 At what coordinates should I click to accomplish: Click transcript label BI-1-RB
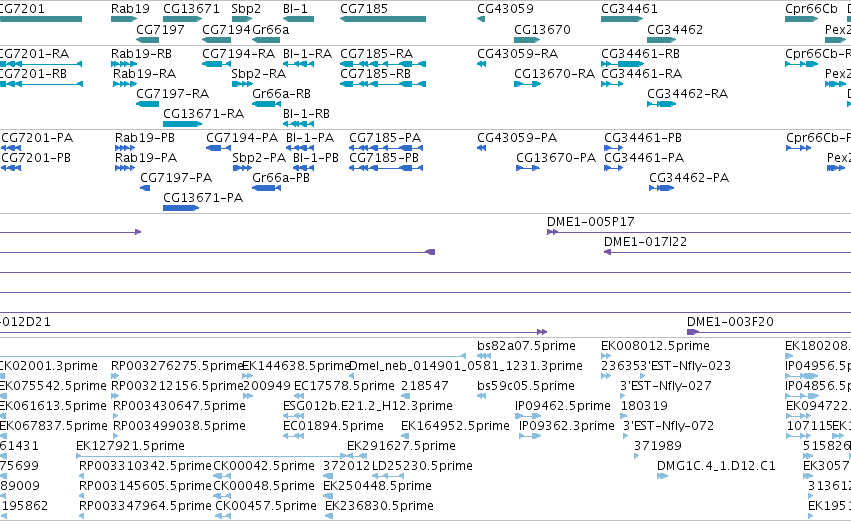point(306,114)
